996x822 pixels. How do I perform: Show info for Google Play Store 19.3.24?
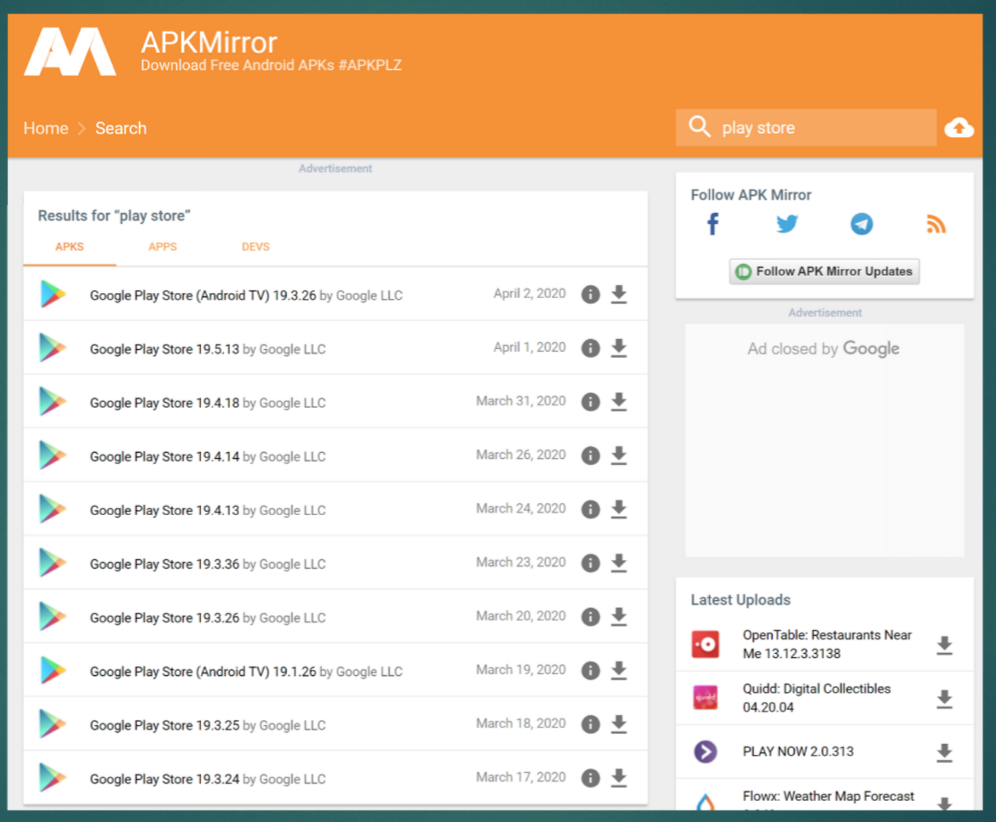pos(591,778)
